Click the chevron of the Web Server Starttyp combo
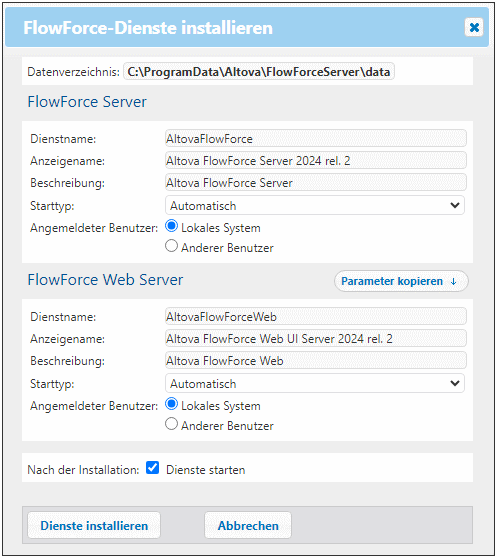 455,383
